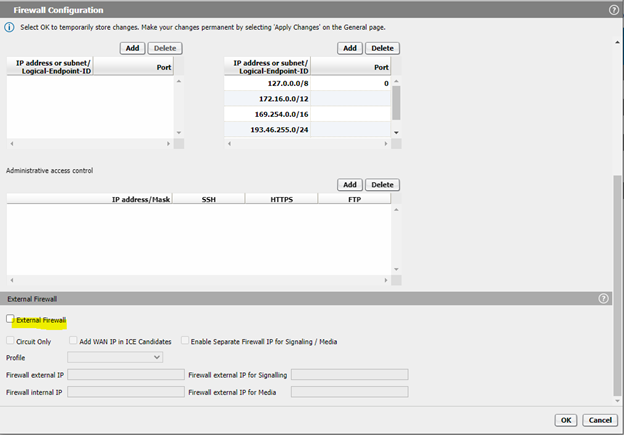
Task: Select the 172.16.0.0/12 entry
Action: click(307, 99)
